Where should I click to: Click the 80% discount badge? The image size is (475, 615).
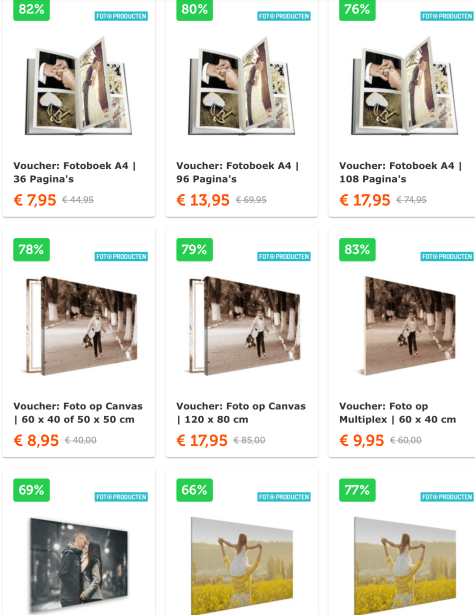pyautogui.click(x=195, y=10)
